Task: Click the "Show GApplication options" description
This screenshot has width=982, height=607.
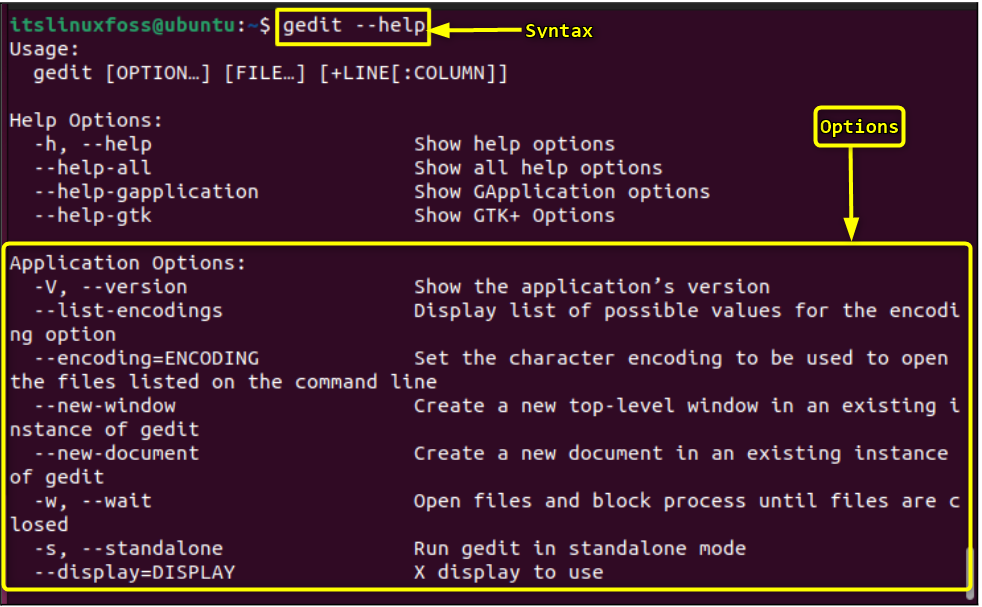Action: point(562,192)
